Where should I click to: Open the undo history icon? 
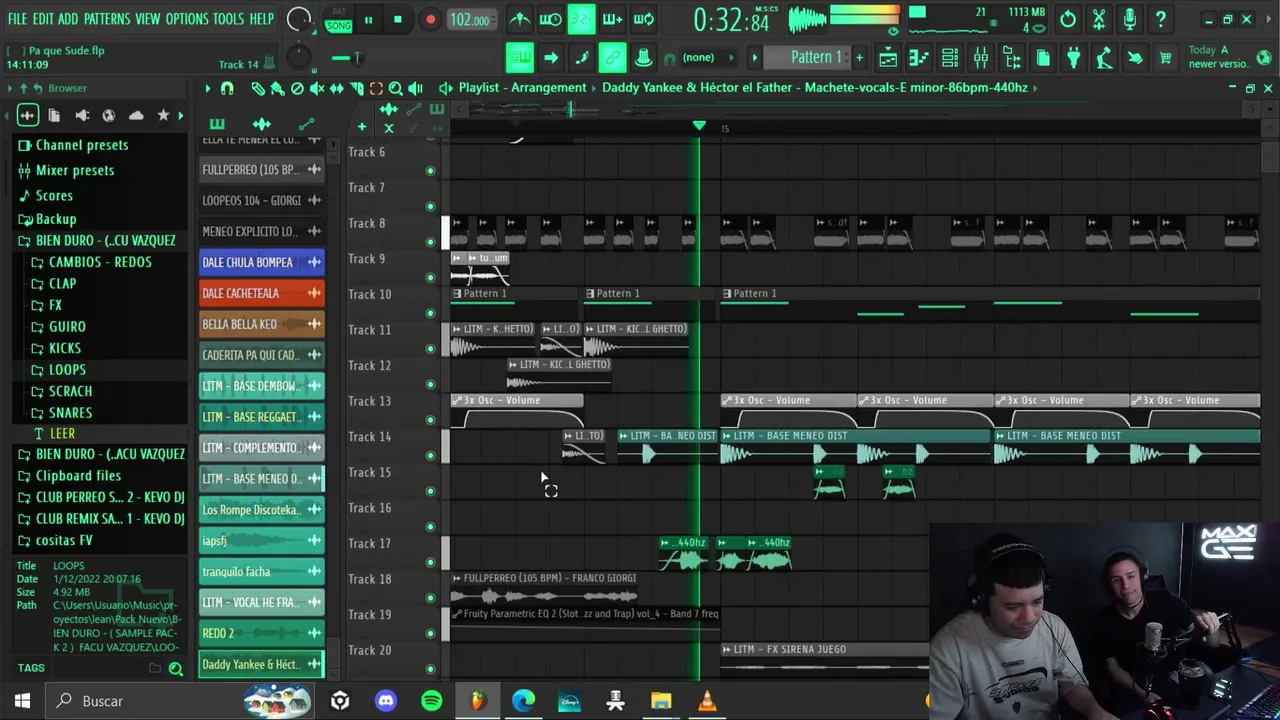pos(1068,19)
